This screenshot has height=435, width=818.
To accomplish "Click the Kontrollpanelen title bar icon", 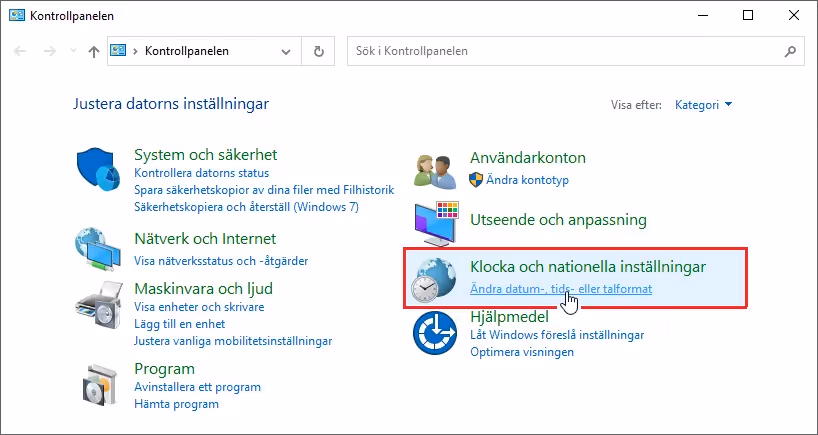I will click(x=17, y=16).
